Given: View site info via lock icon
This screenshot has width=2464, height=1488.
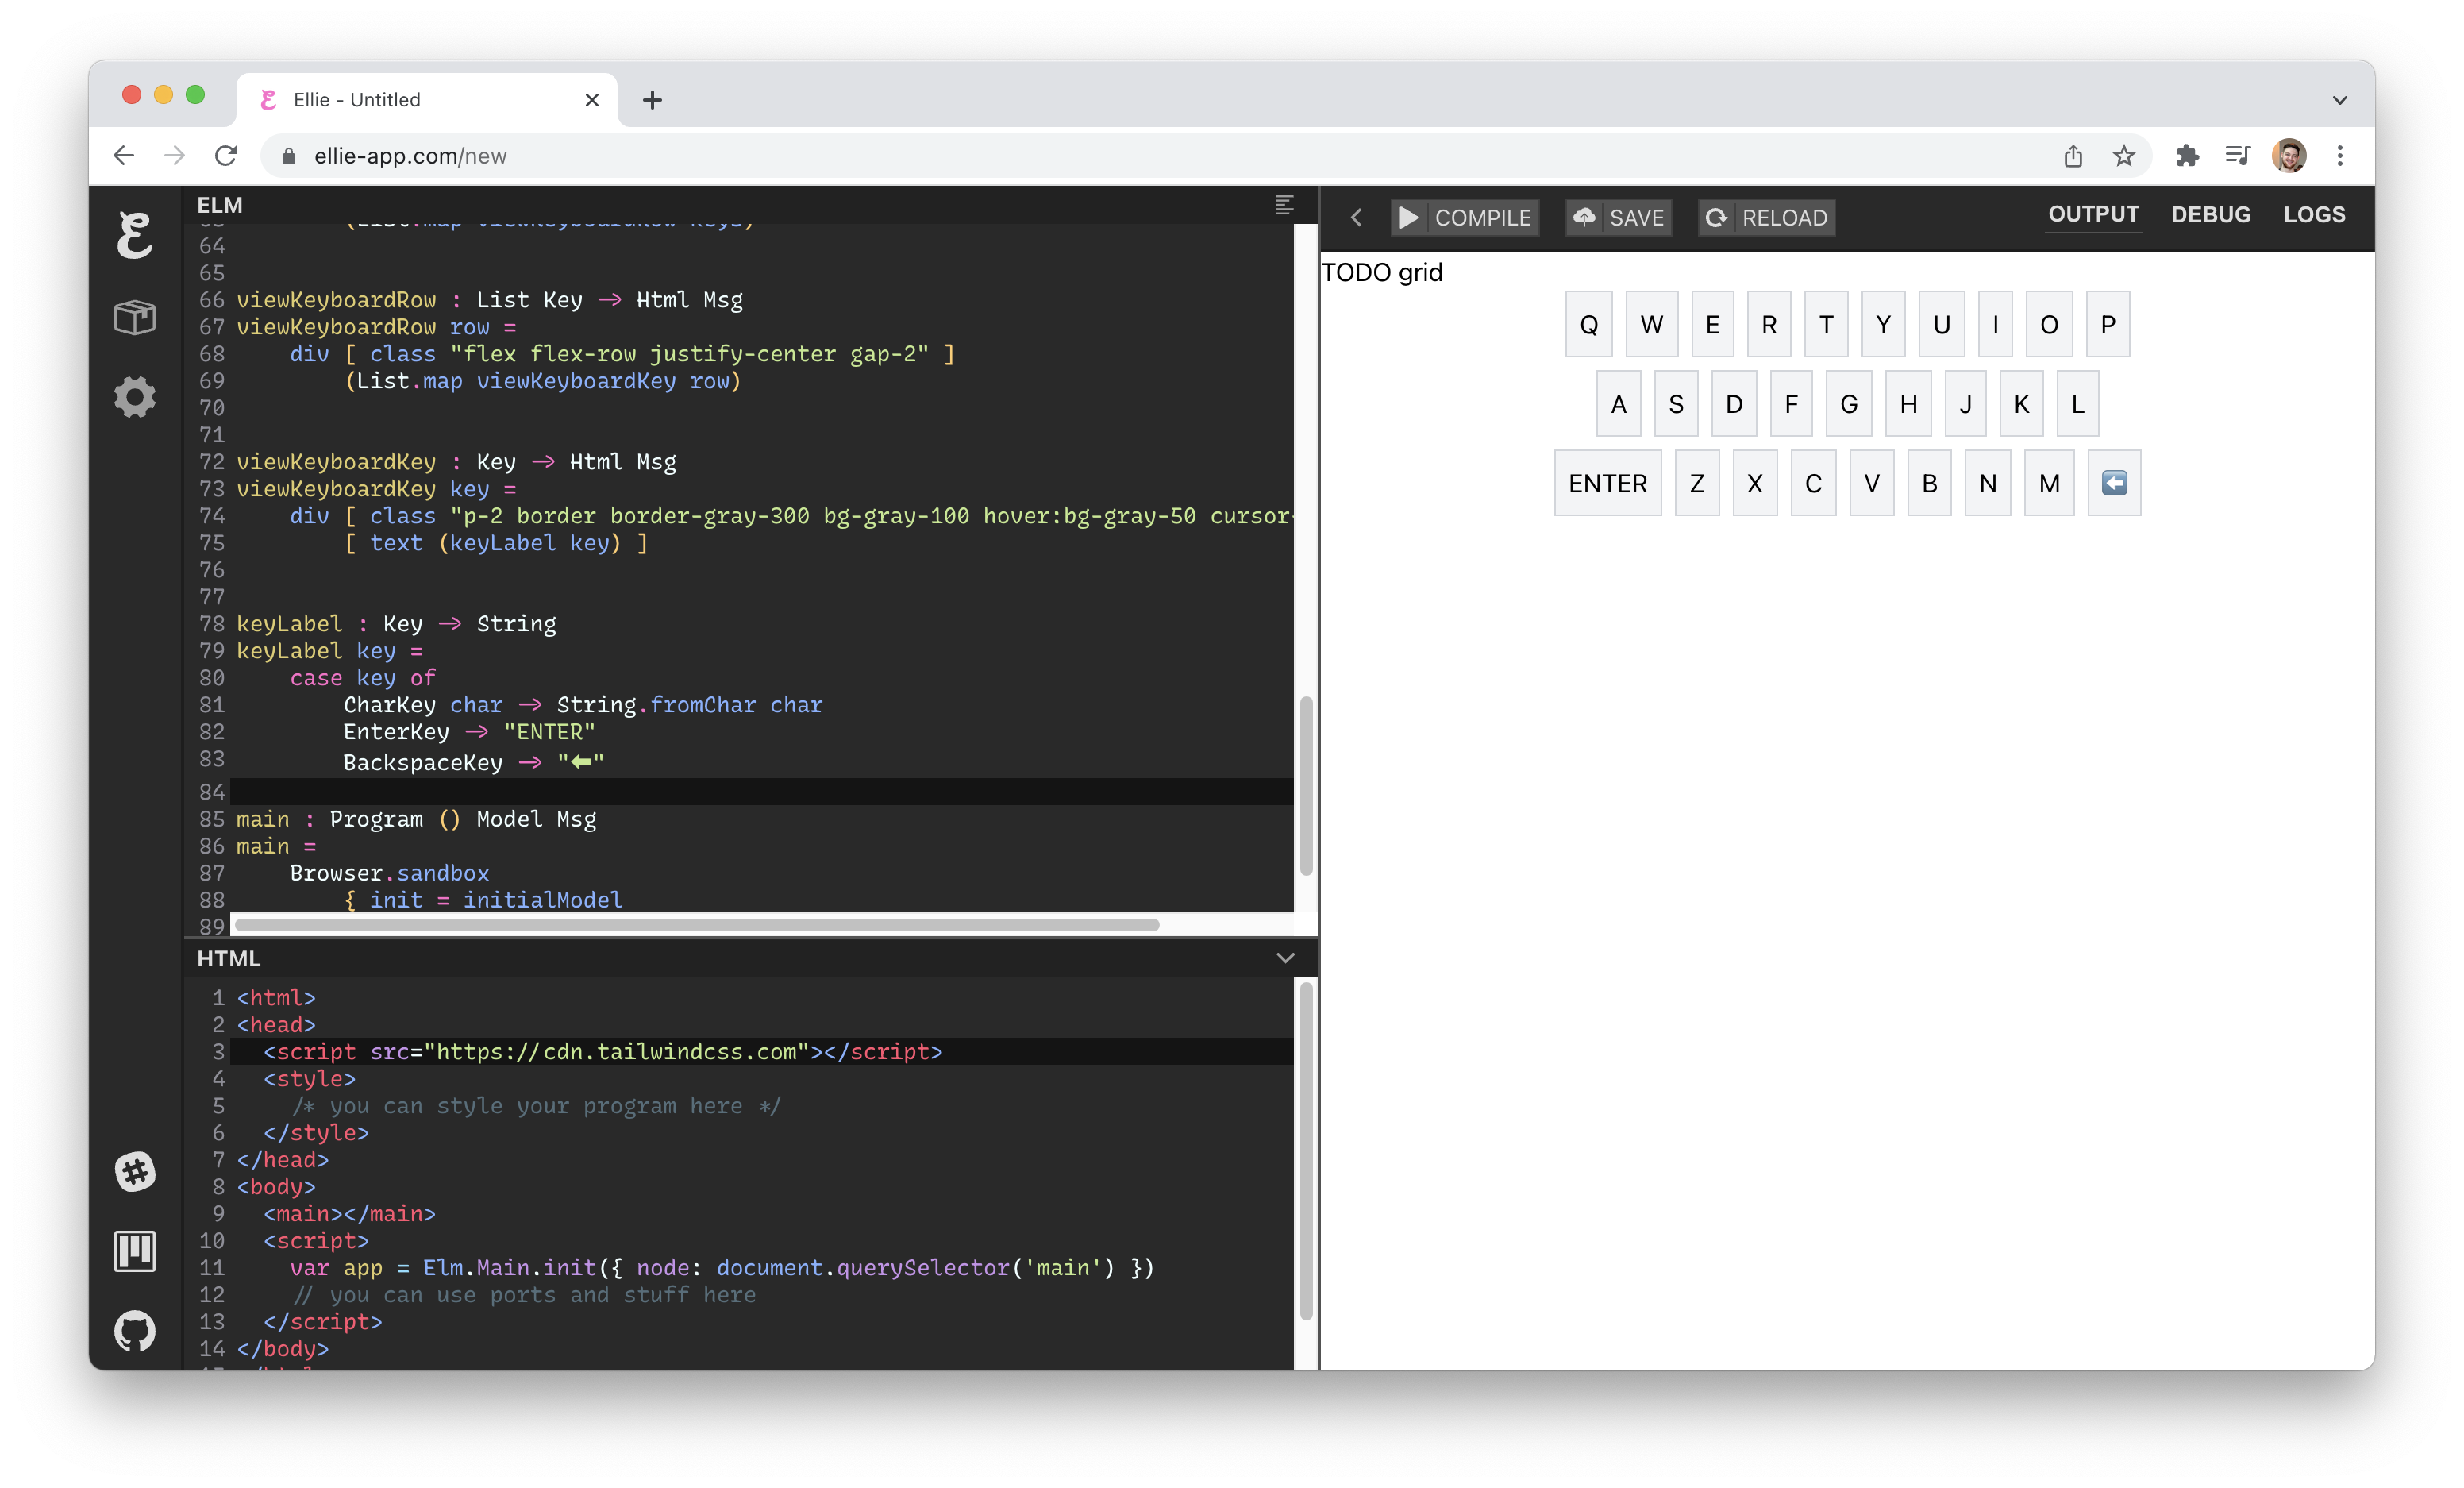Looking at the screenshot, I should tap(289, 156).
